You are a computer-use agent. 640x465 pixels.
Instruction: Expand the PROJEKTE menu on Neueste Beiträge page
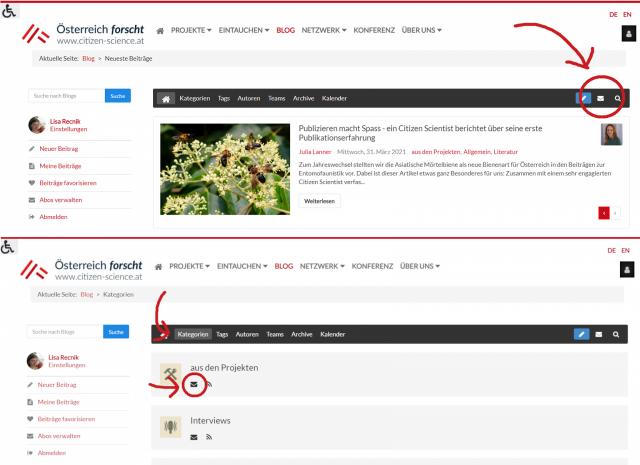pos(191,31)
